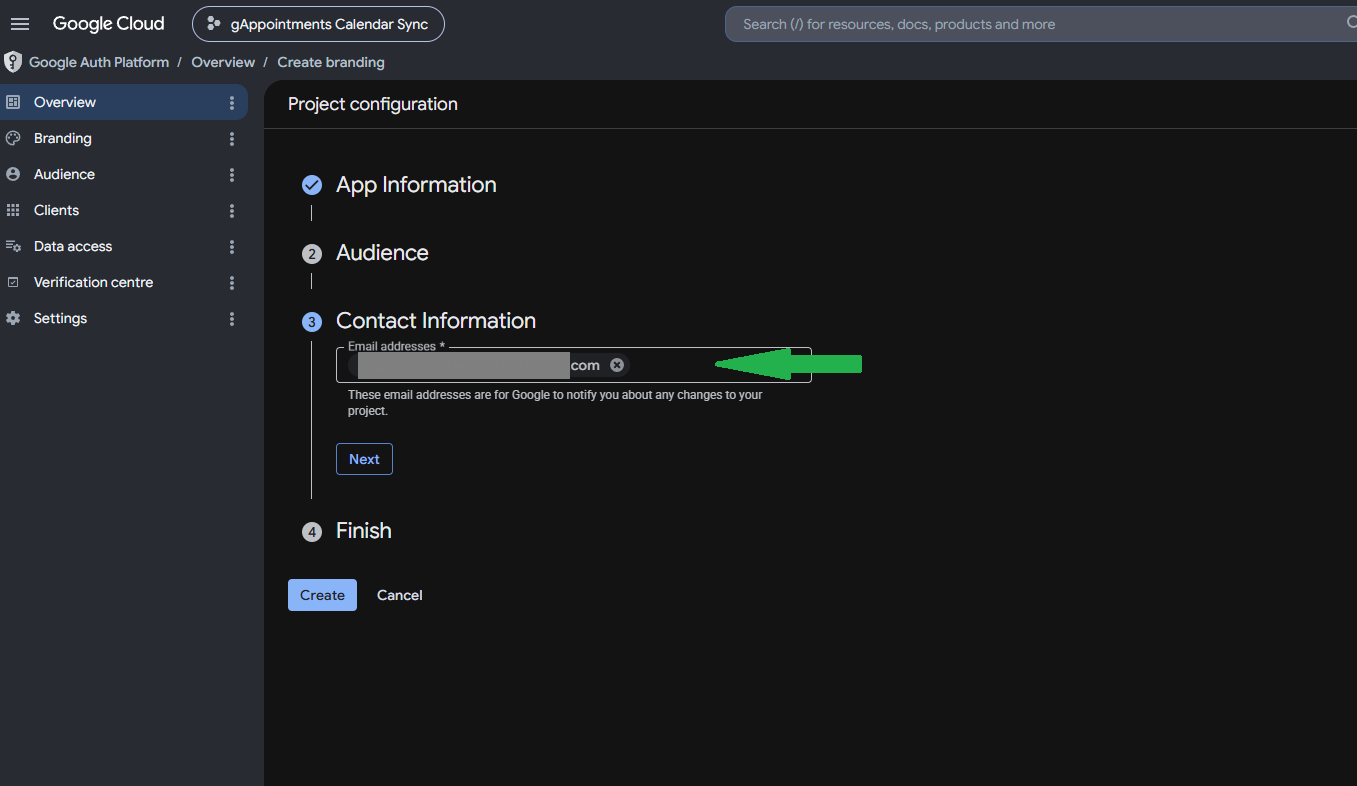Select Data access in the sidebar
Screen dimensions: 1357x786
(x=124, y=246)
